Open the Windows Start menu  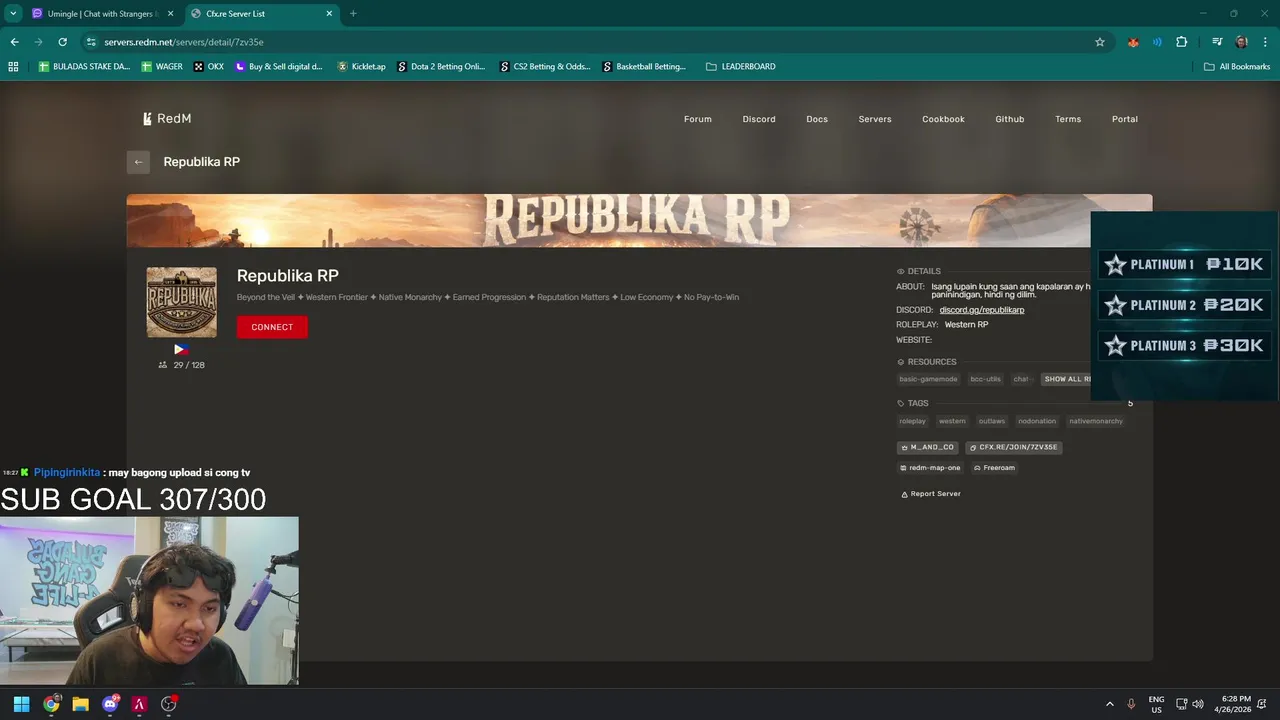[21, 704]
